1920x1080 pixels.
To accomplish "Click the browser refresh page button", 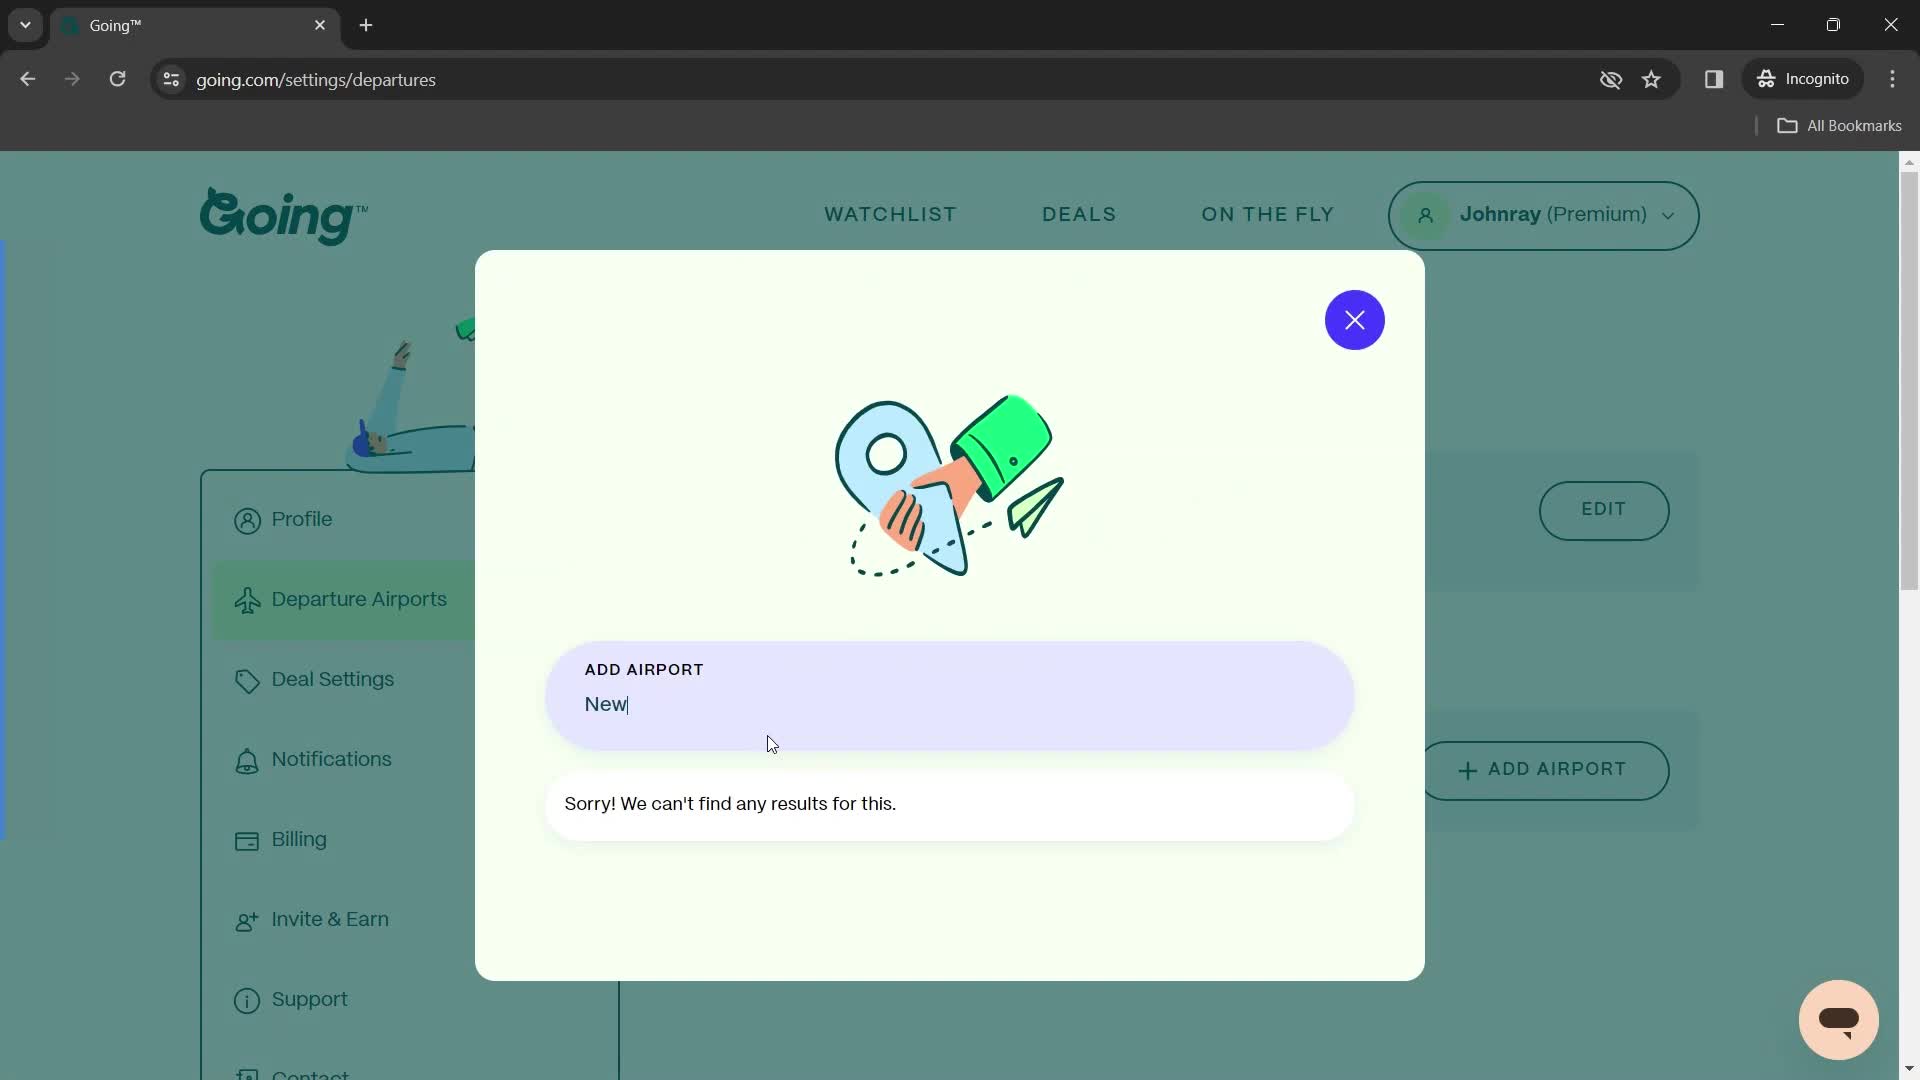I will click(117, 79).
